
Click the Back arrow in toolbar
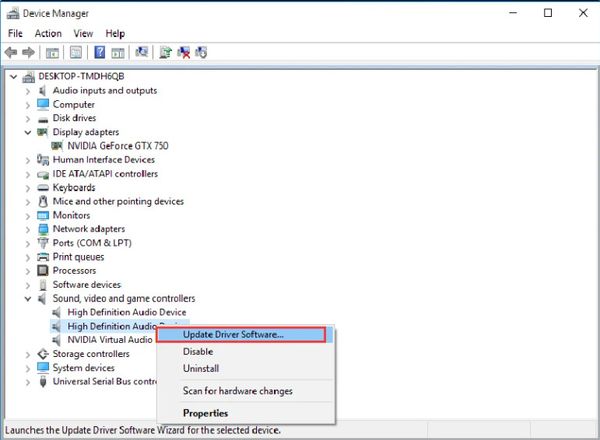point(12,52)
